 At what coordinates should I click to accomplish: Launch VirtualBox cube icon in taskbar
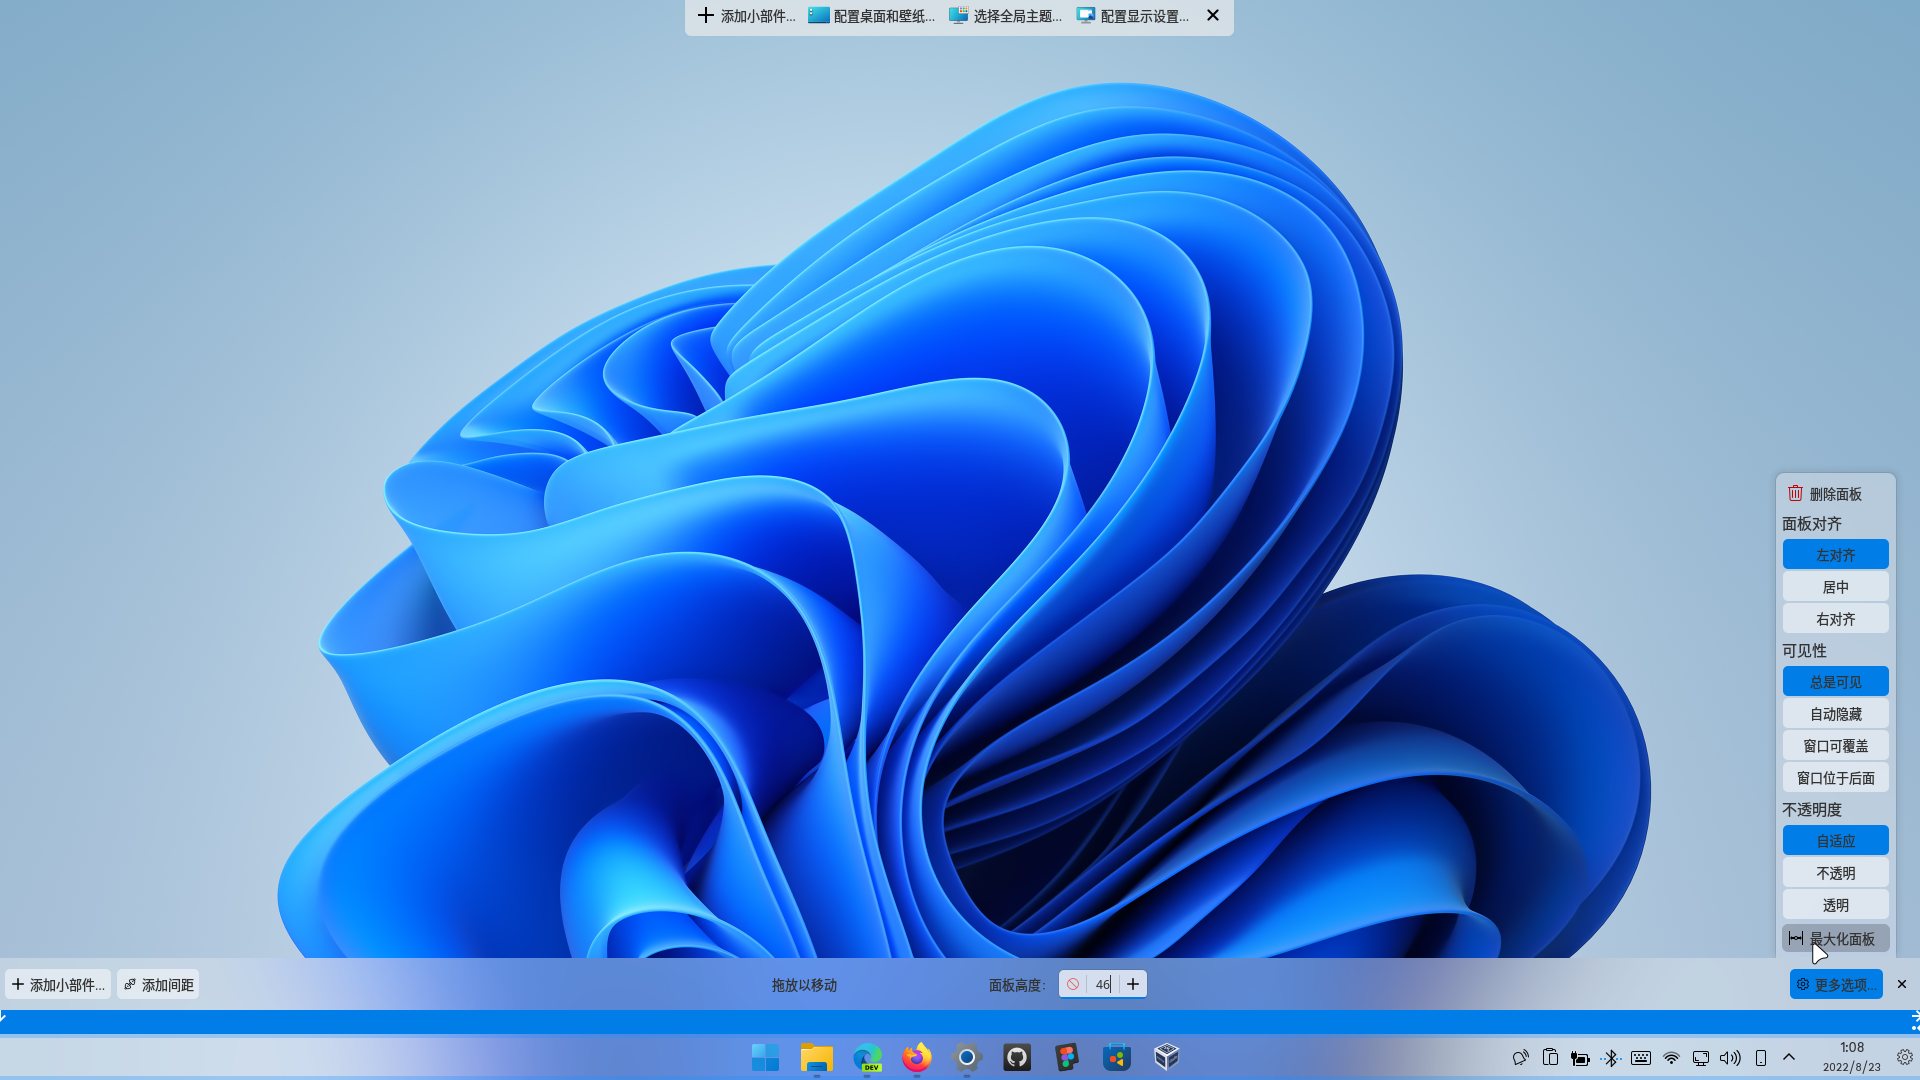point(1167,1057)
